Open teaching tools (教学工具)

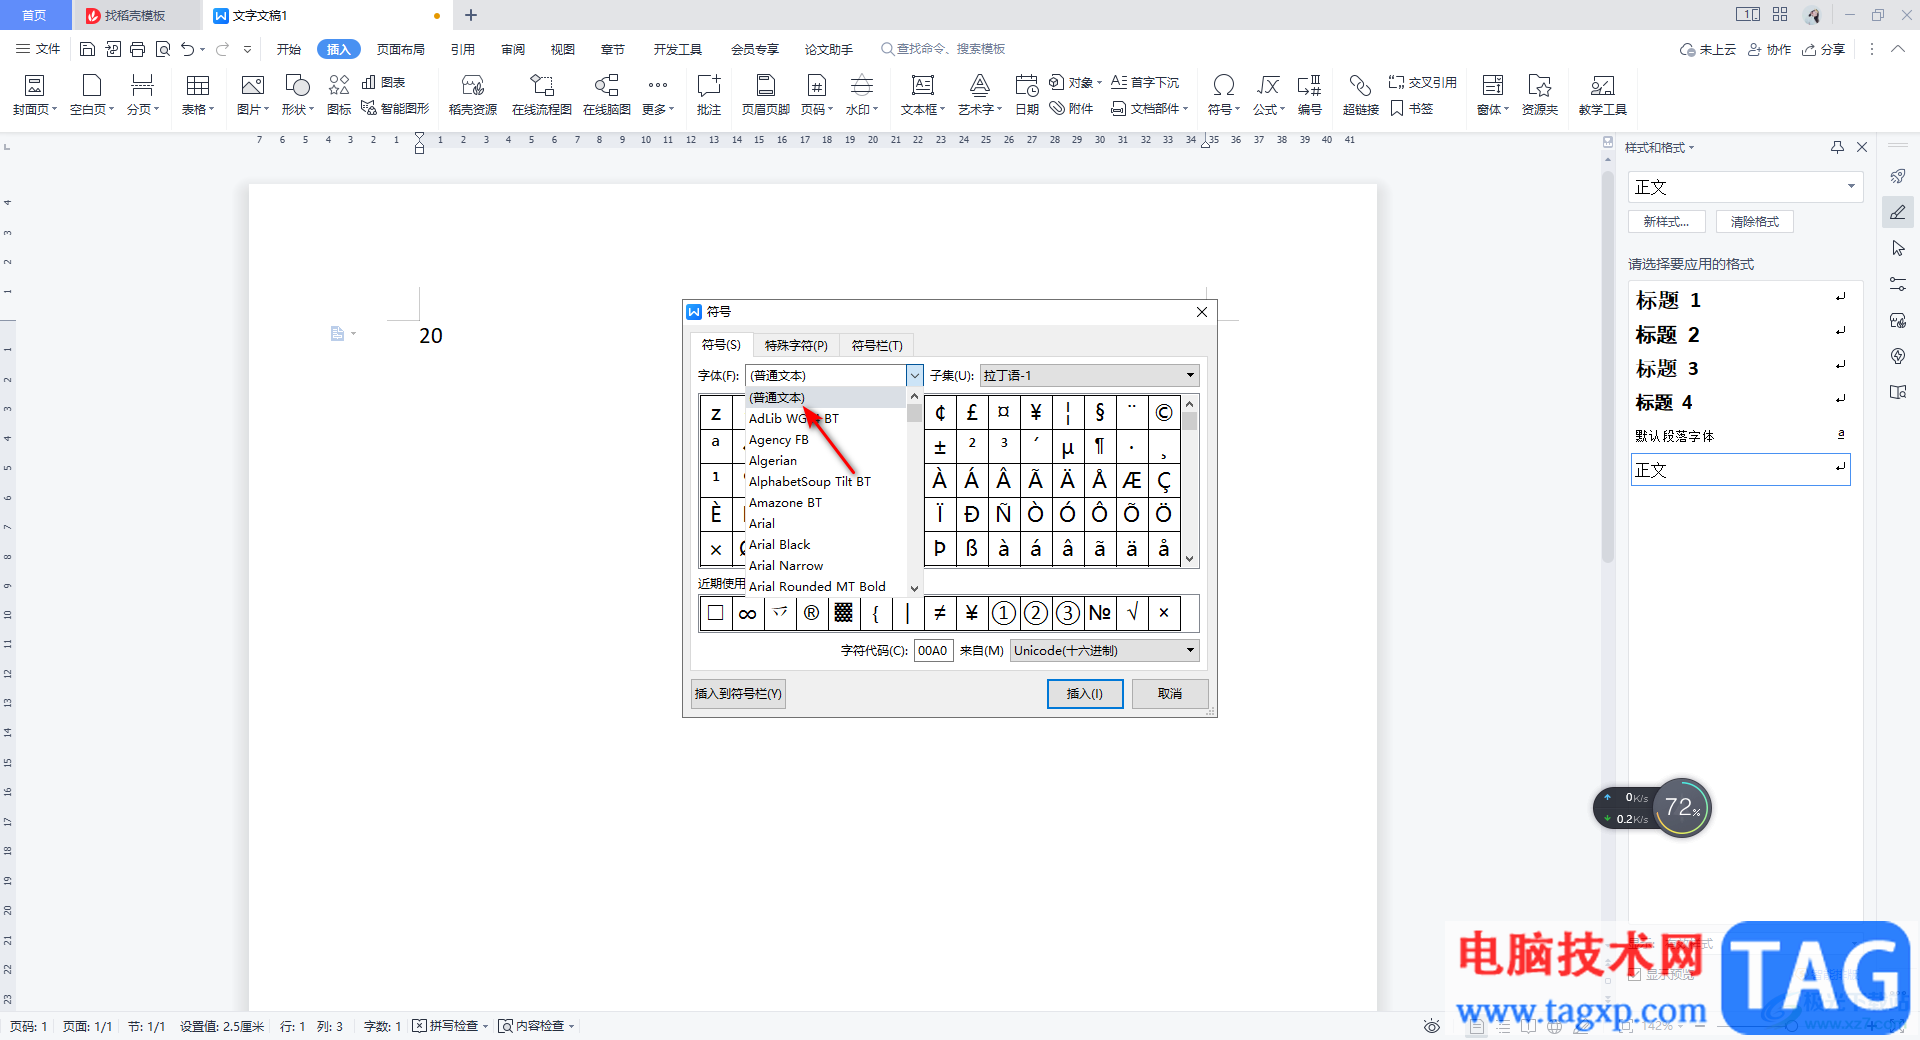pos(1602,95)
